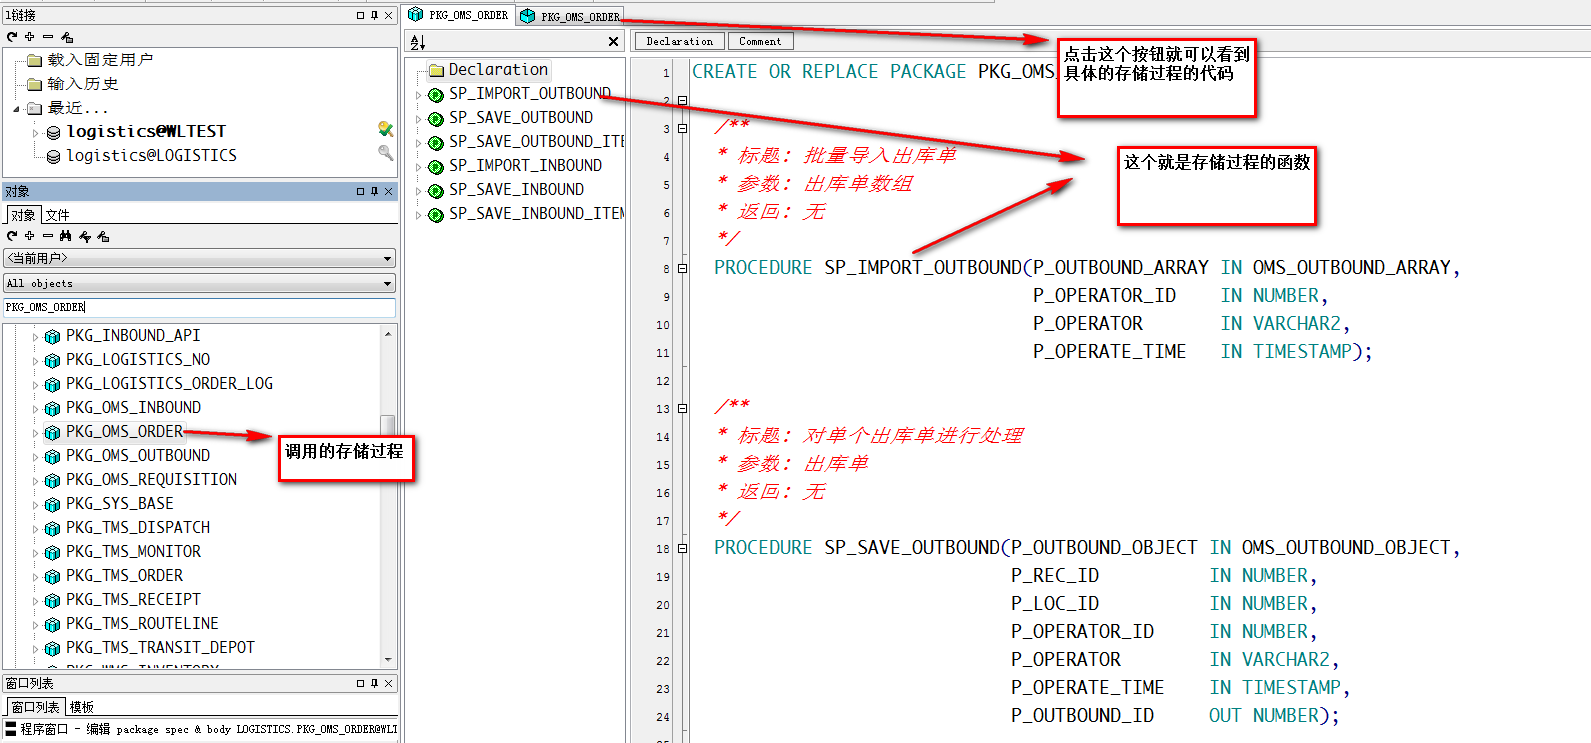Click the database icon of logistics@LOGISTICS
This screenshot has width=1591, height=743.
coord(54,156)
